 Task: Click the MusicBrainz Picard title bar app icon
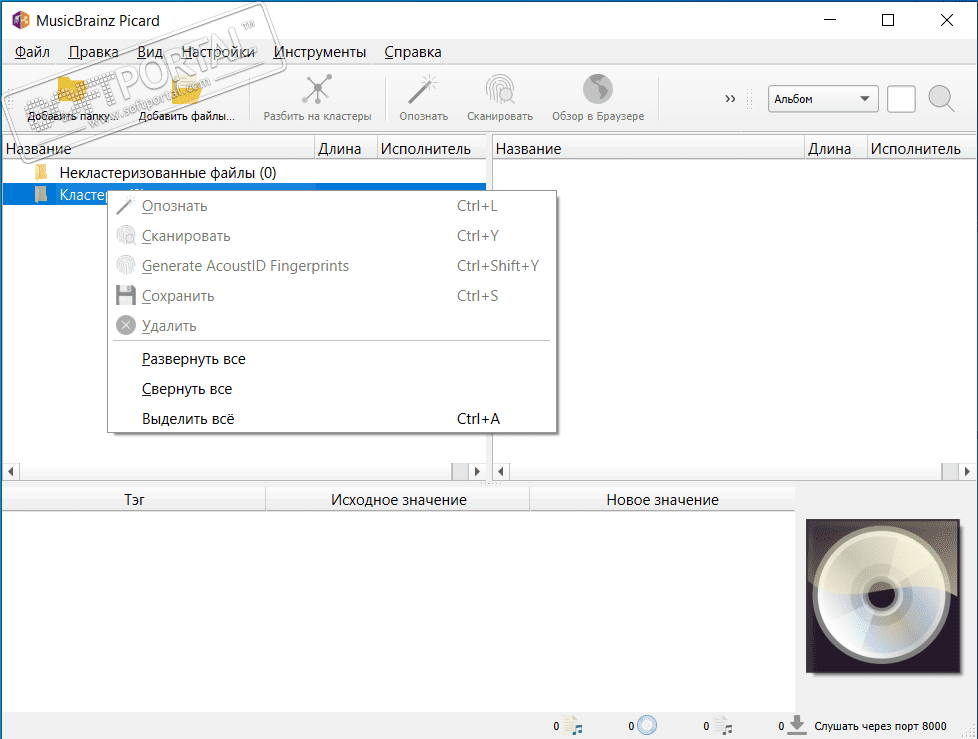pyautogui.click(x=21, y=20)
